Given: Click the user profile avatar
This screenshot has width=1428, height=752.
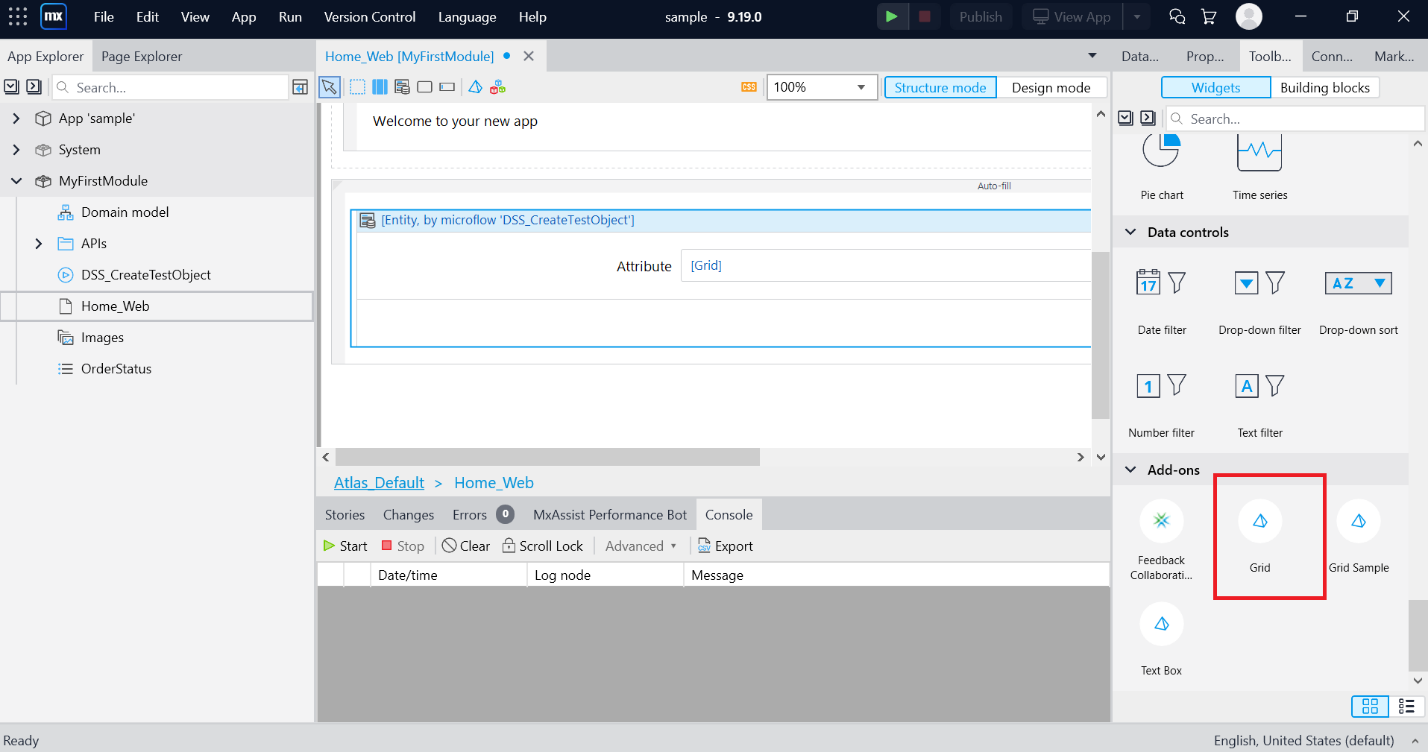Looking at the screenshot, I should tap(1249, 17).
